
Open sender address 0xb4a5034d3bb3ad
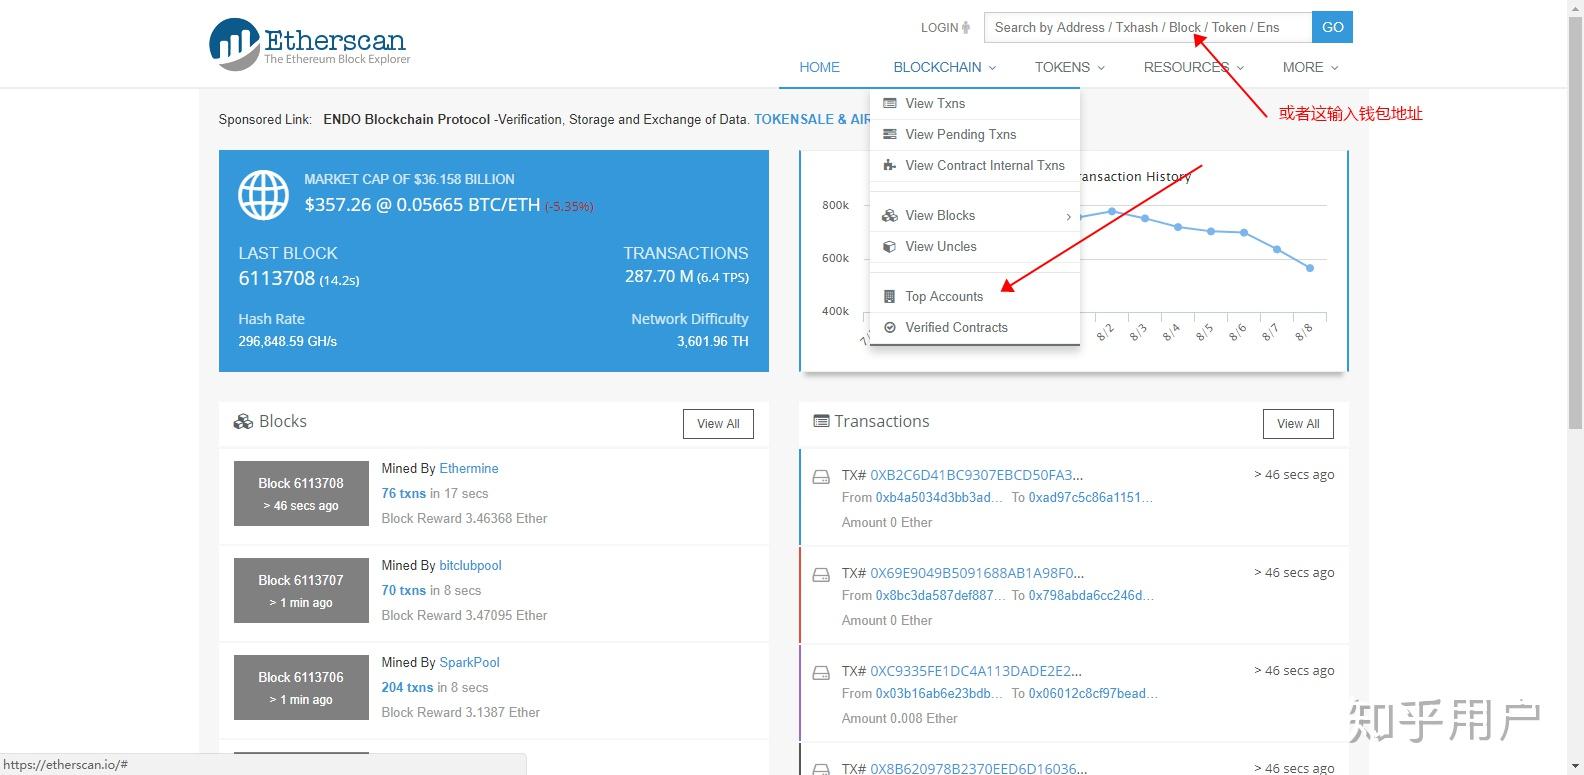pyautogui.click(x=939, y=497)
